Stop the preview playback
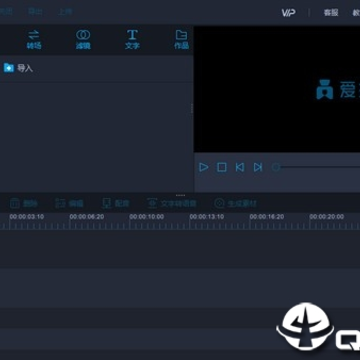 [x=222, y=167]
